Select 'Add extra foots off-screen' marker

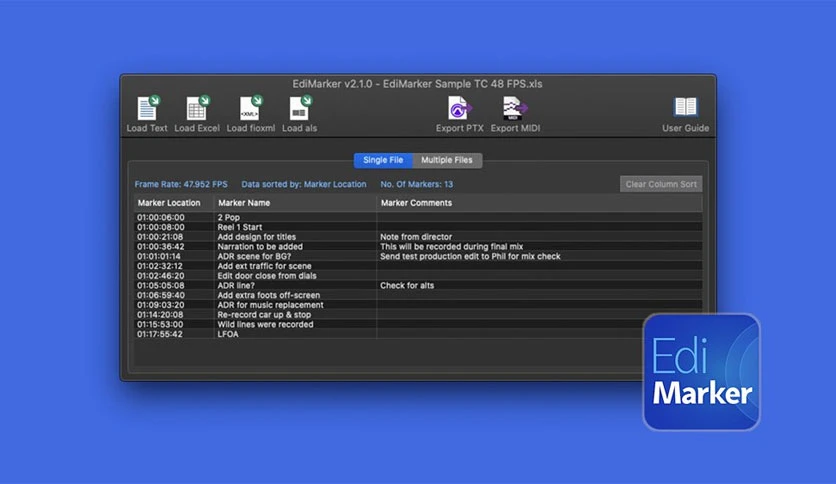(269, 295)
